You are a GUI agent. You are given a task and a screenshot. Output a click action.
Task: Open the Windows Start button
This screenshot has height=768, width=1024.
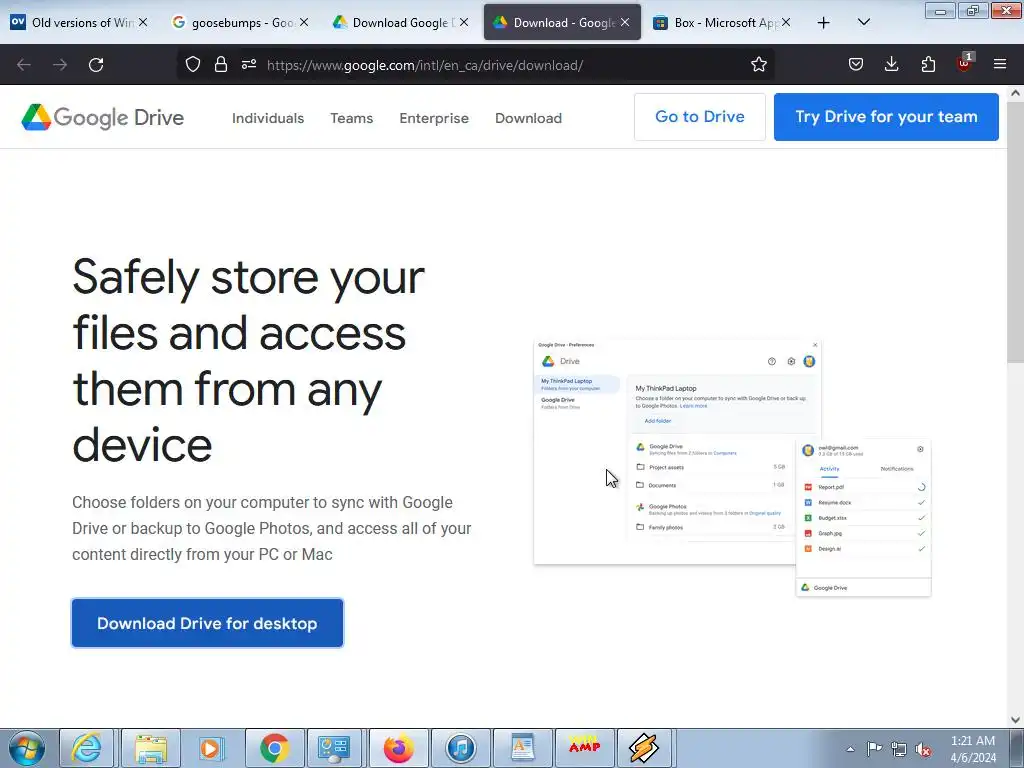[x=26, y=748]
